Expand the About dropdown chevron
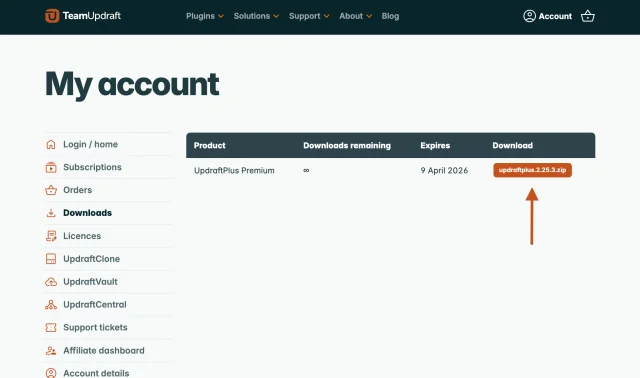The image size is (640, 378). [369, 16]
